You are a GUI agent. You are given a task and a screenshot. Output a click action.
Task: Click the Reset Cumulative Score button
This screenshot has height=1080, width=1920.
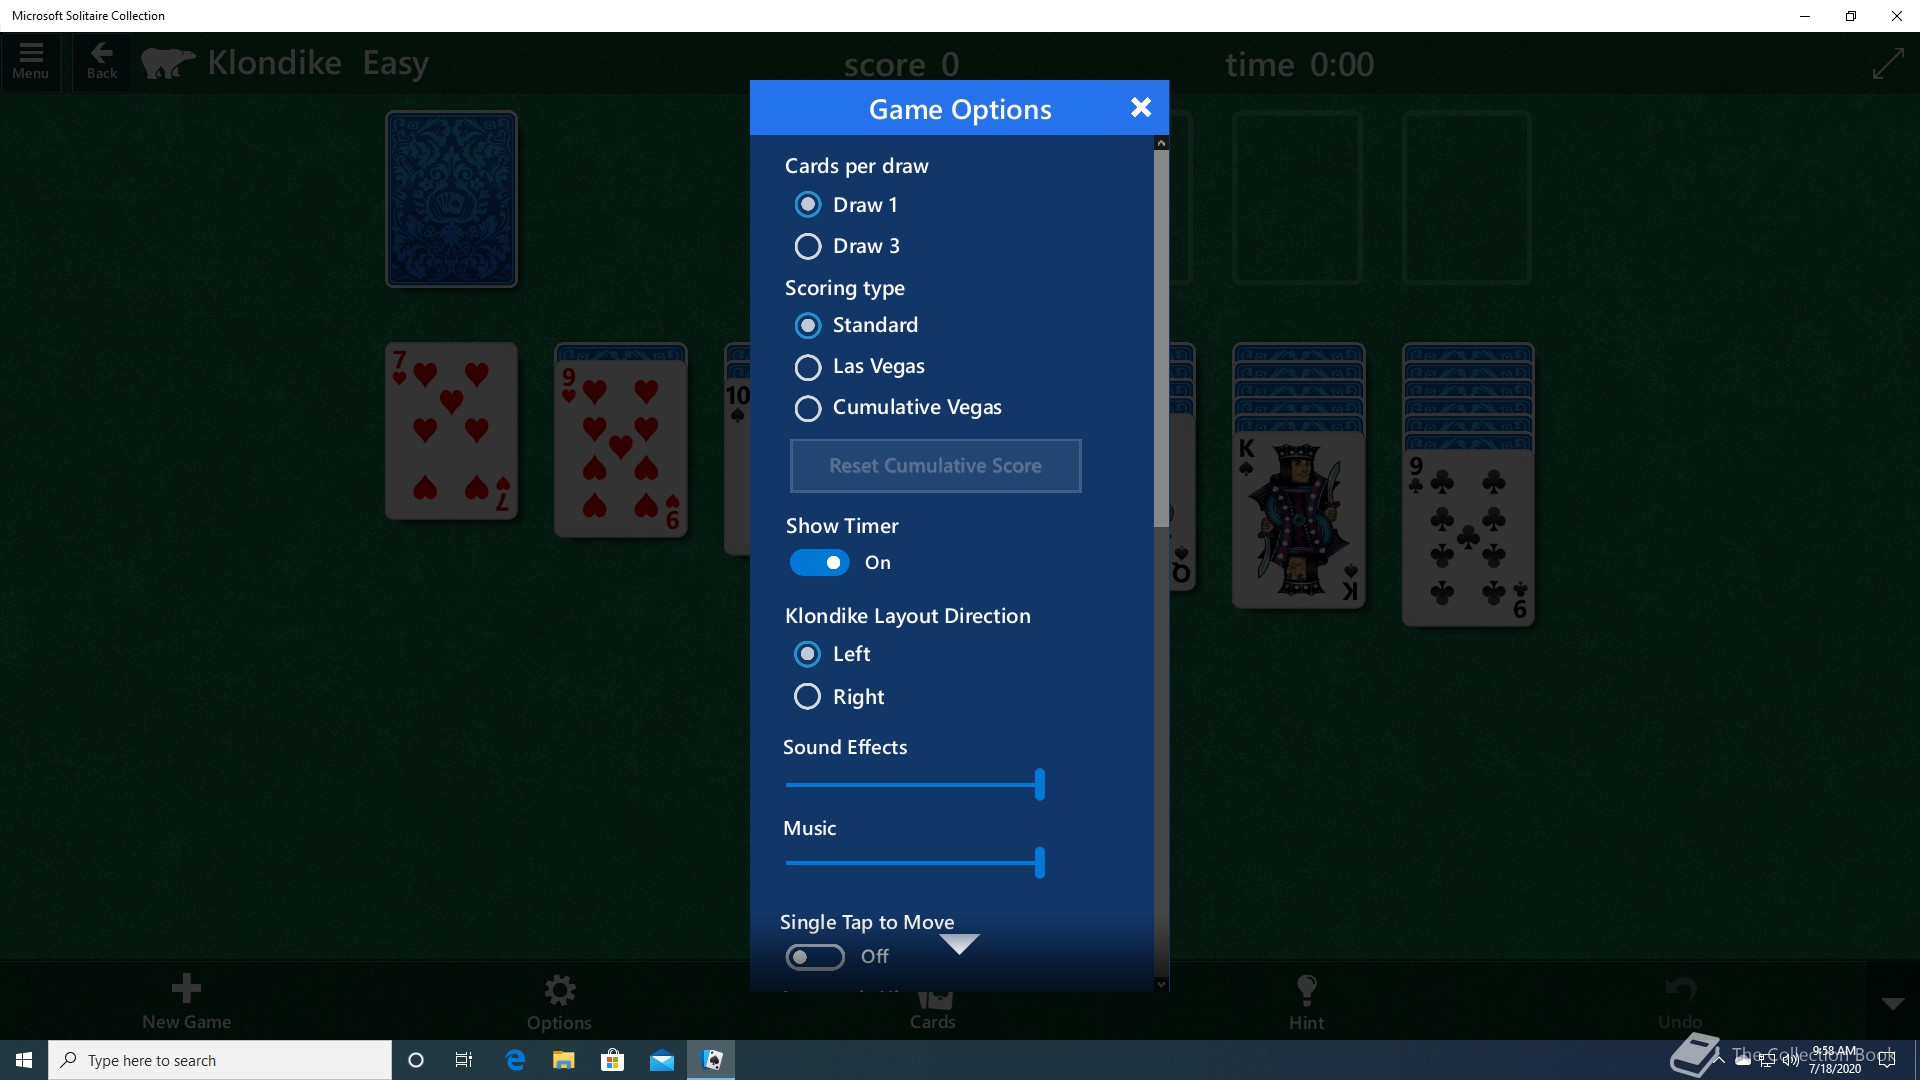point(935,466)
